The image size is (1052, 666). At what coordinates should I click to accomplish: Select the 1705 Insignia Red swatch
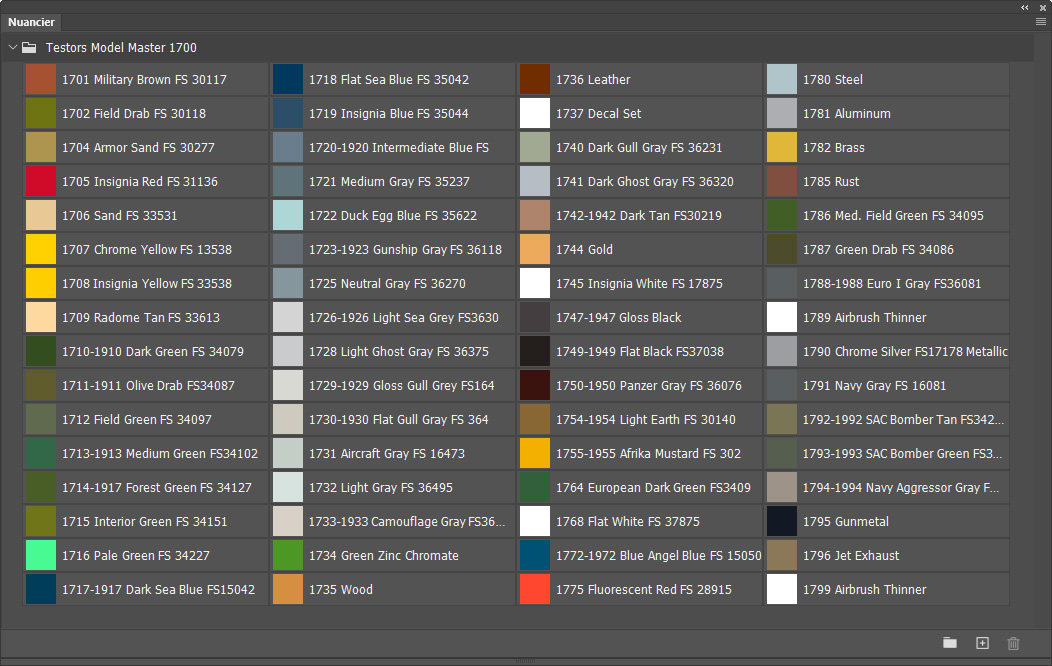tap(41, 182)
